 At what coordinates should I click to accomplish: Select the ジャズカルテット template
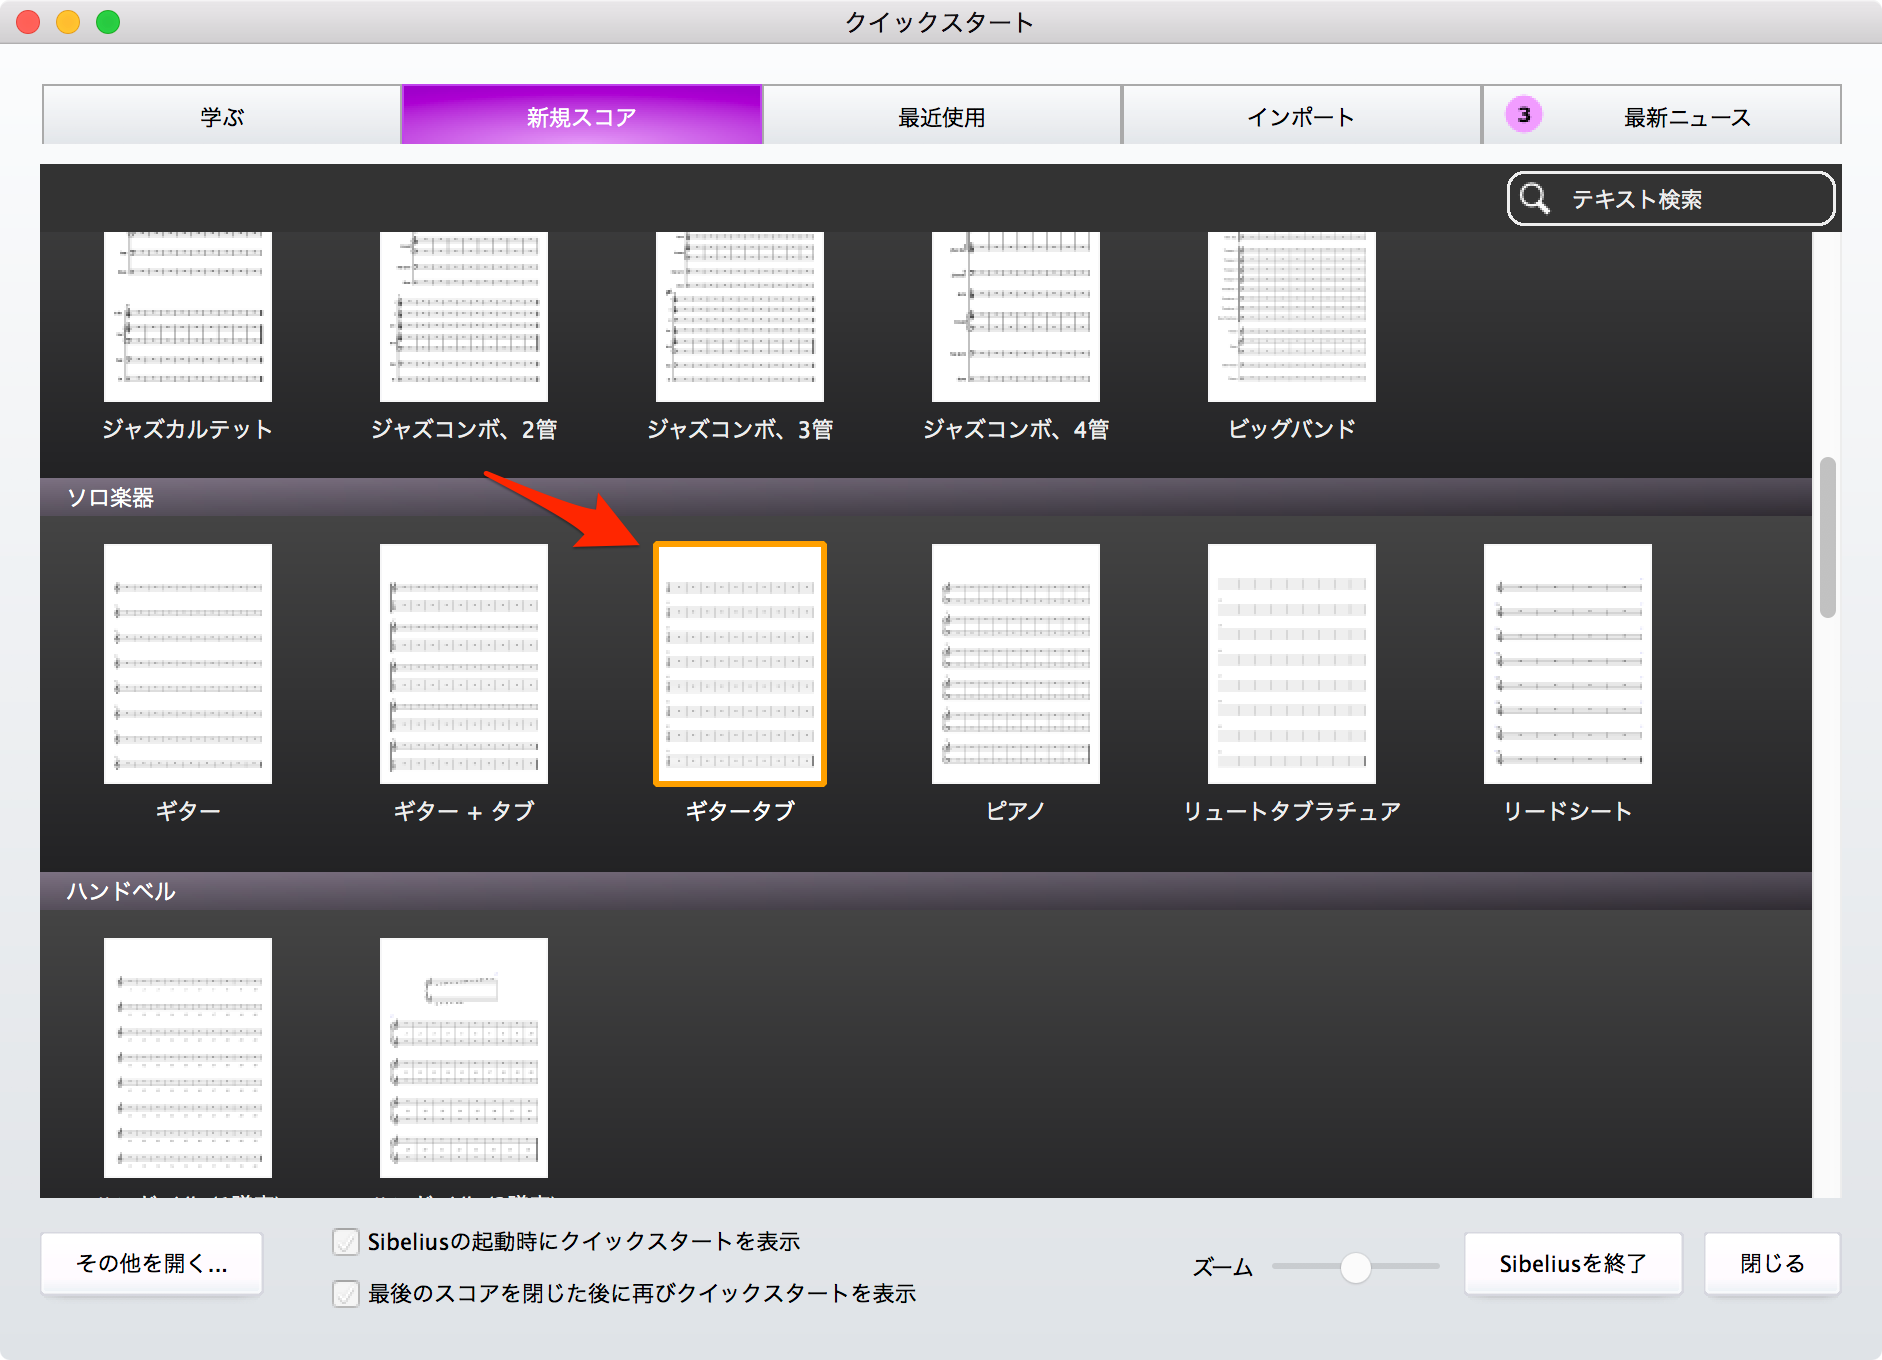coord(188,317)
